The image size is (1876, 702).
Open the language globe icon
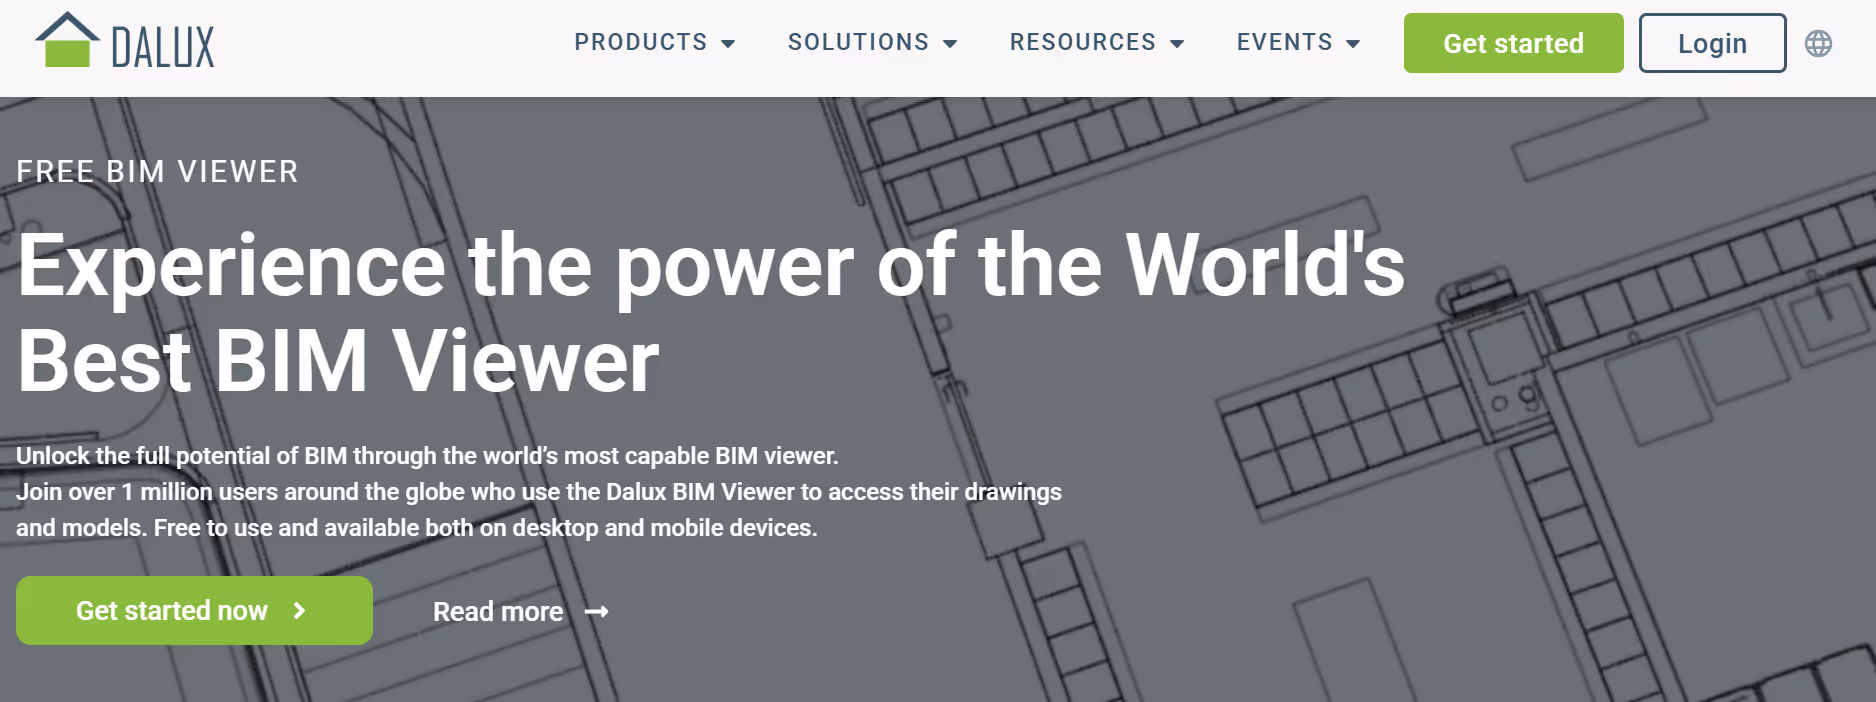[1818, 44]
